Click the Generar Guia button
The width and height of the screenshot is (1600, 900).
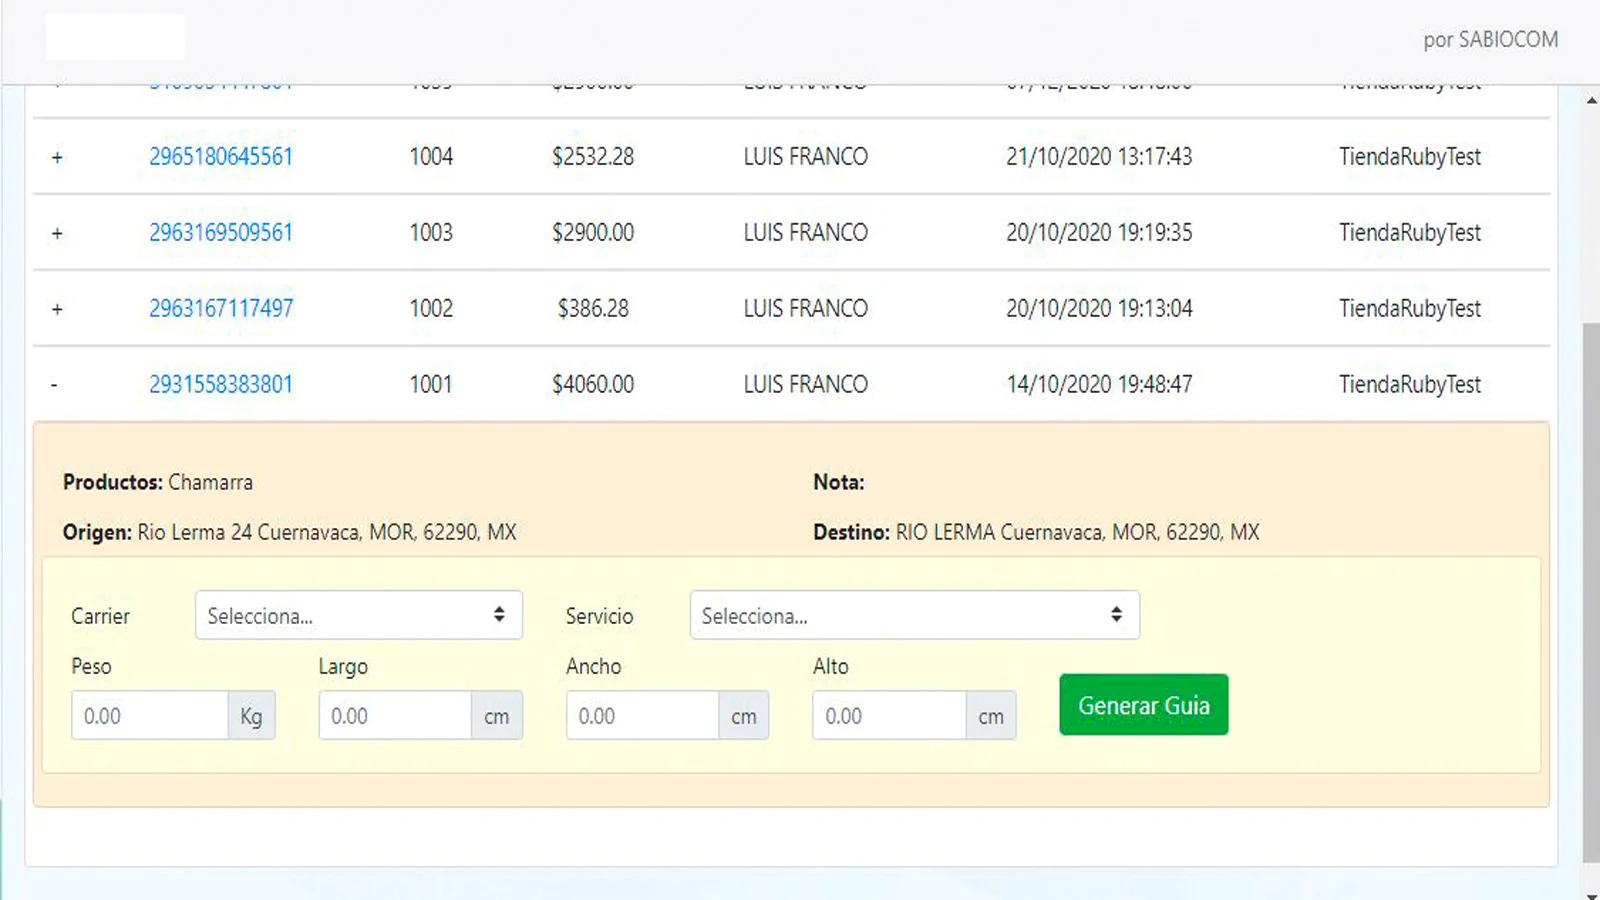(x=1144, y=705)
